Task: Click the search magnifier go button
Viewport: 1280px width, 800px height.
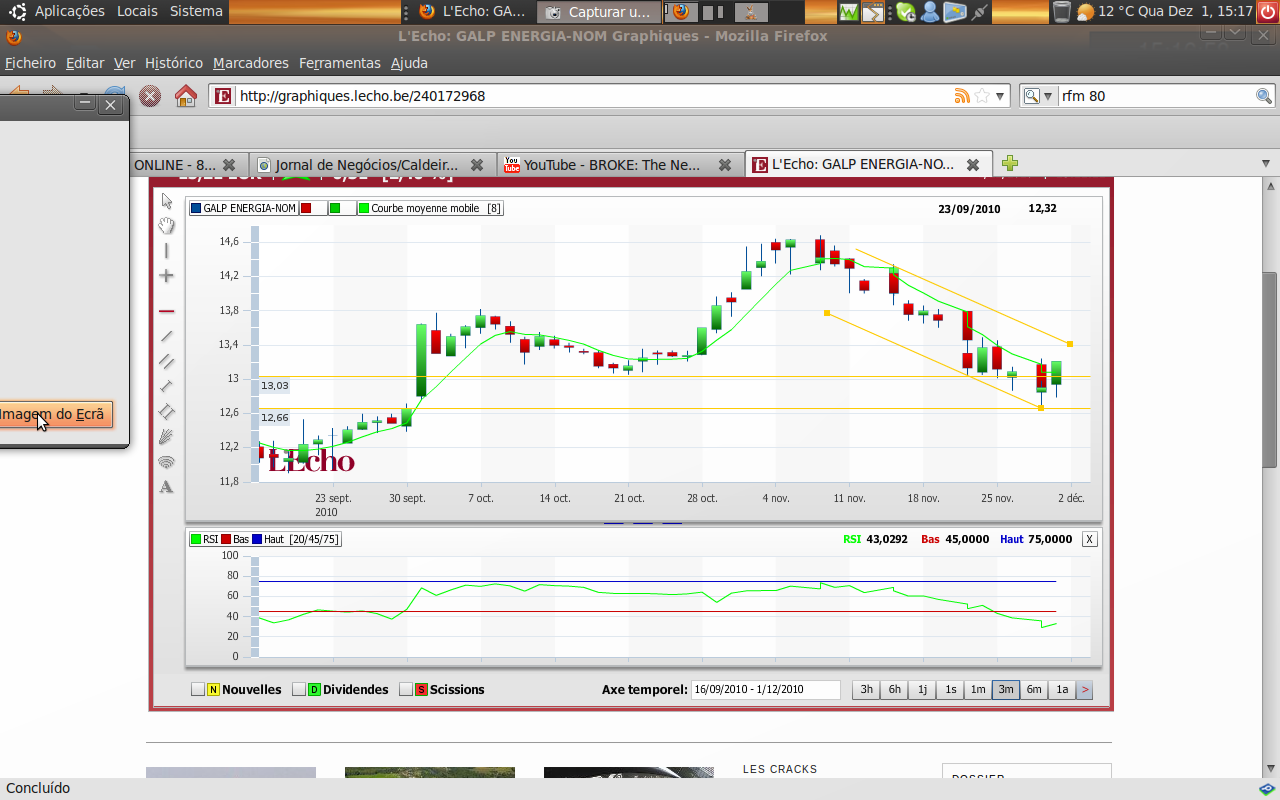Action: 1265,96
